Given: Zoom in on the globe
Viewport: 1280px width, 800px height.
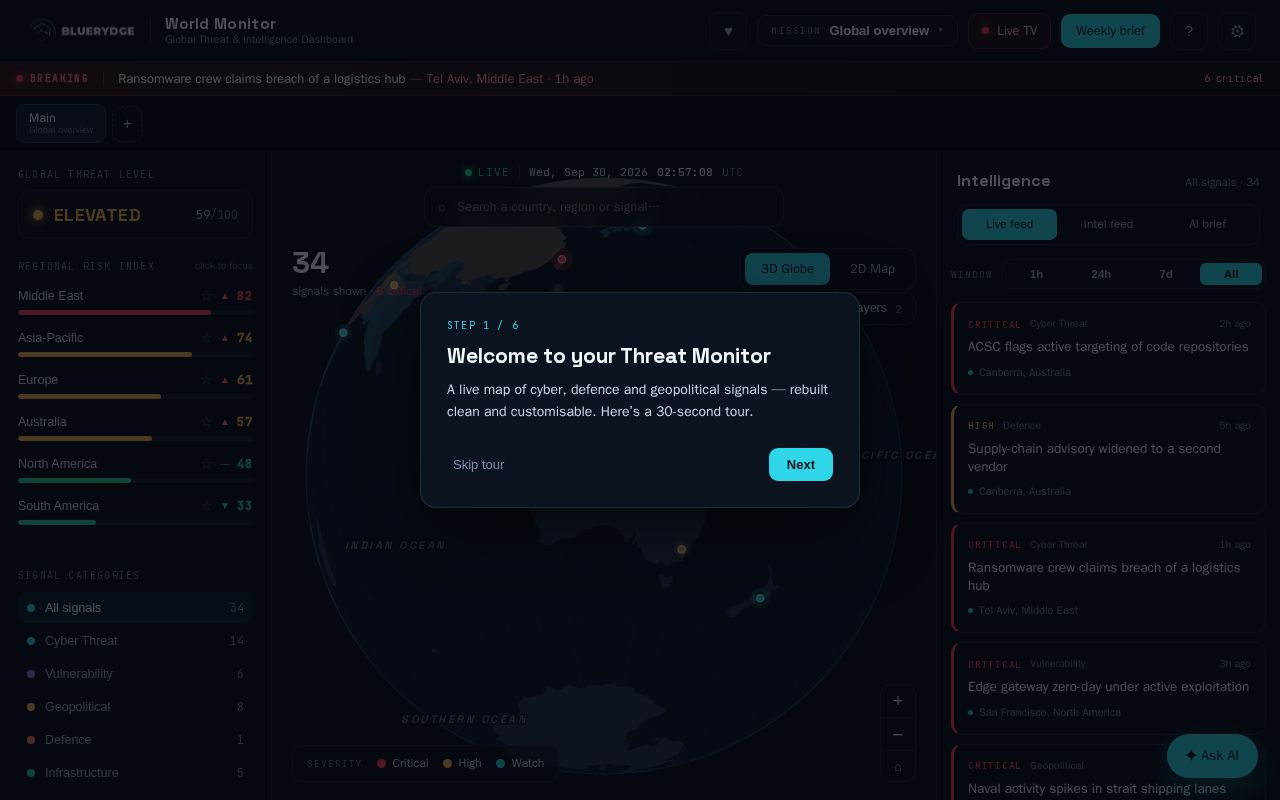Looking at the screenshot, I should click(897, 701).
